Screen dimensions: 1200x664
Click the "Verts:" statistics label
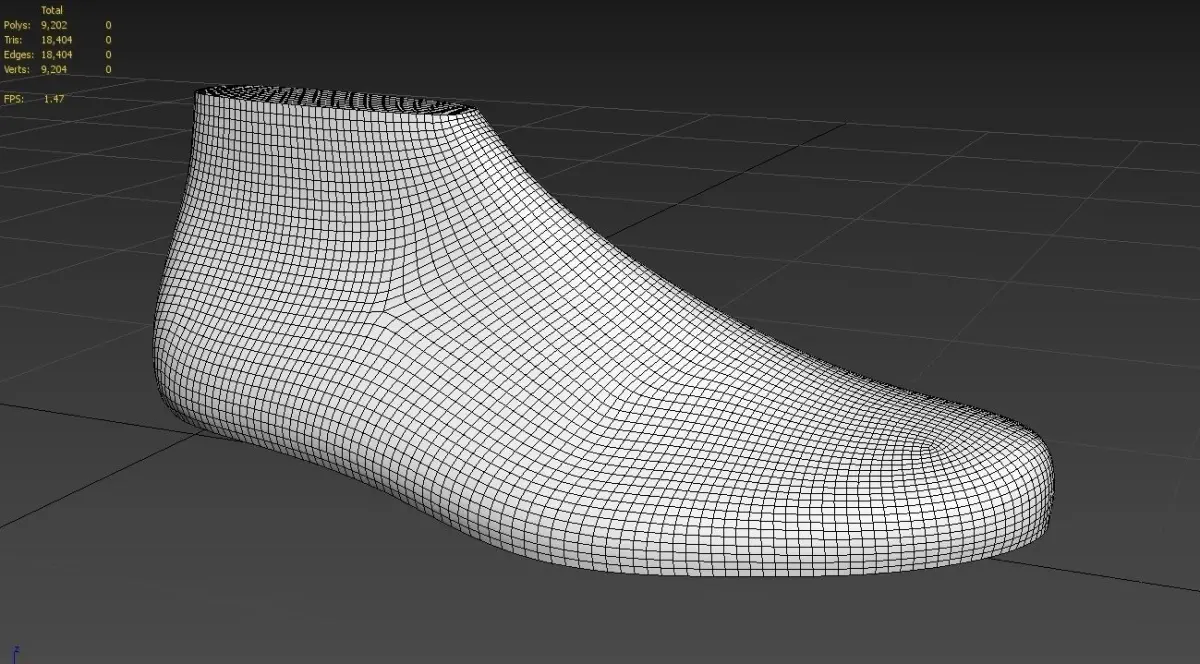click(x=18, y=70)
